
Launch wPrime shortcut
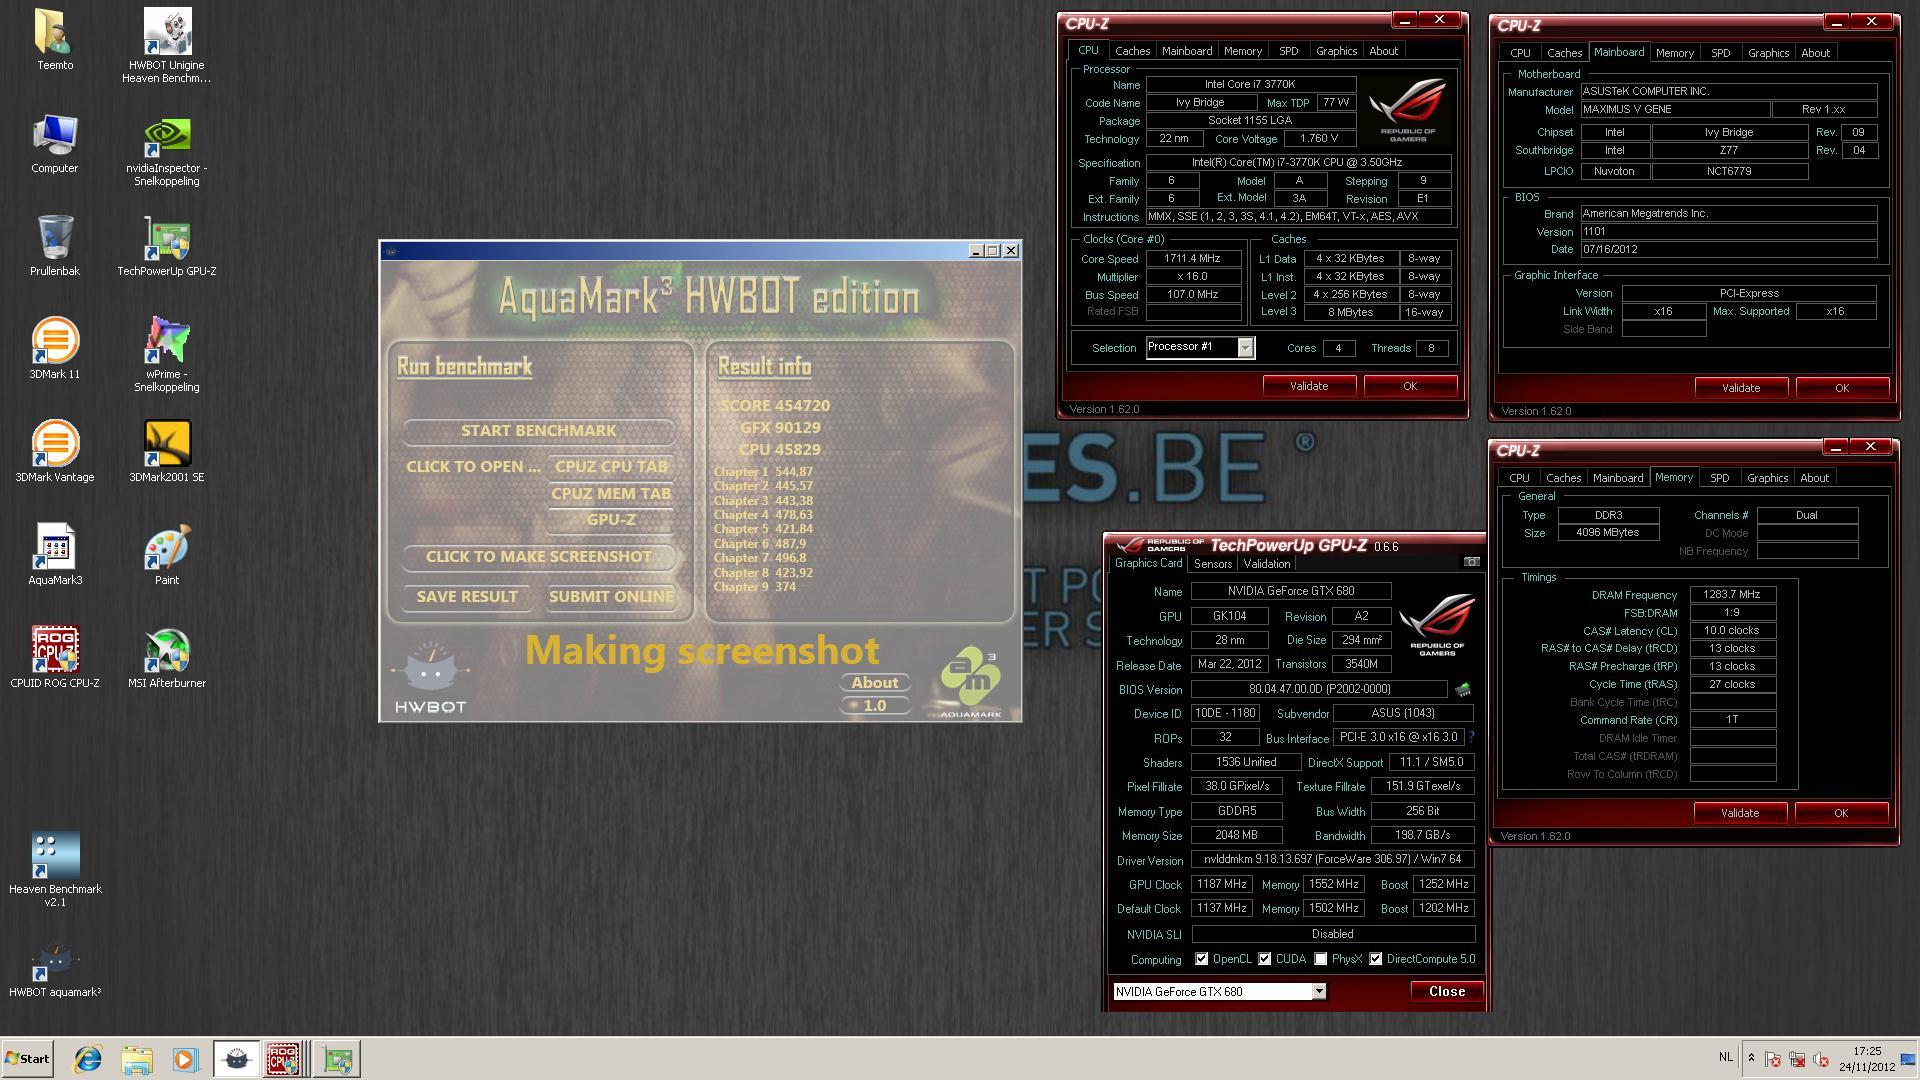click(166, 355)
